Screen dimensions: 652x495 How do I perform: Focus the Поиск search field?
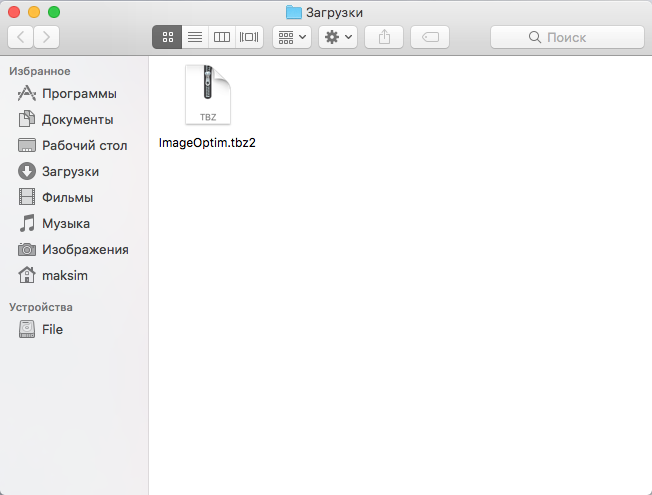coord(567,37)
